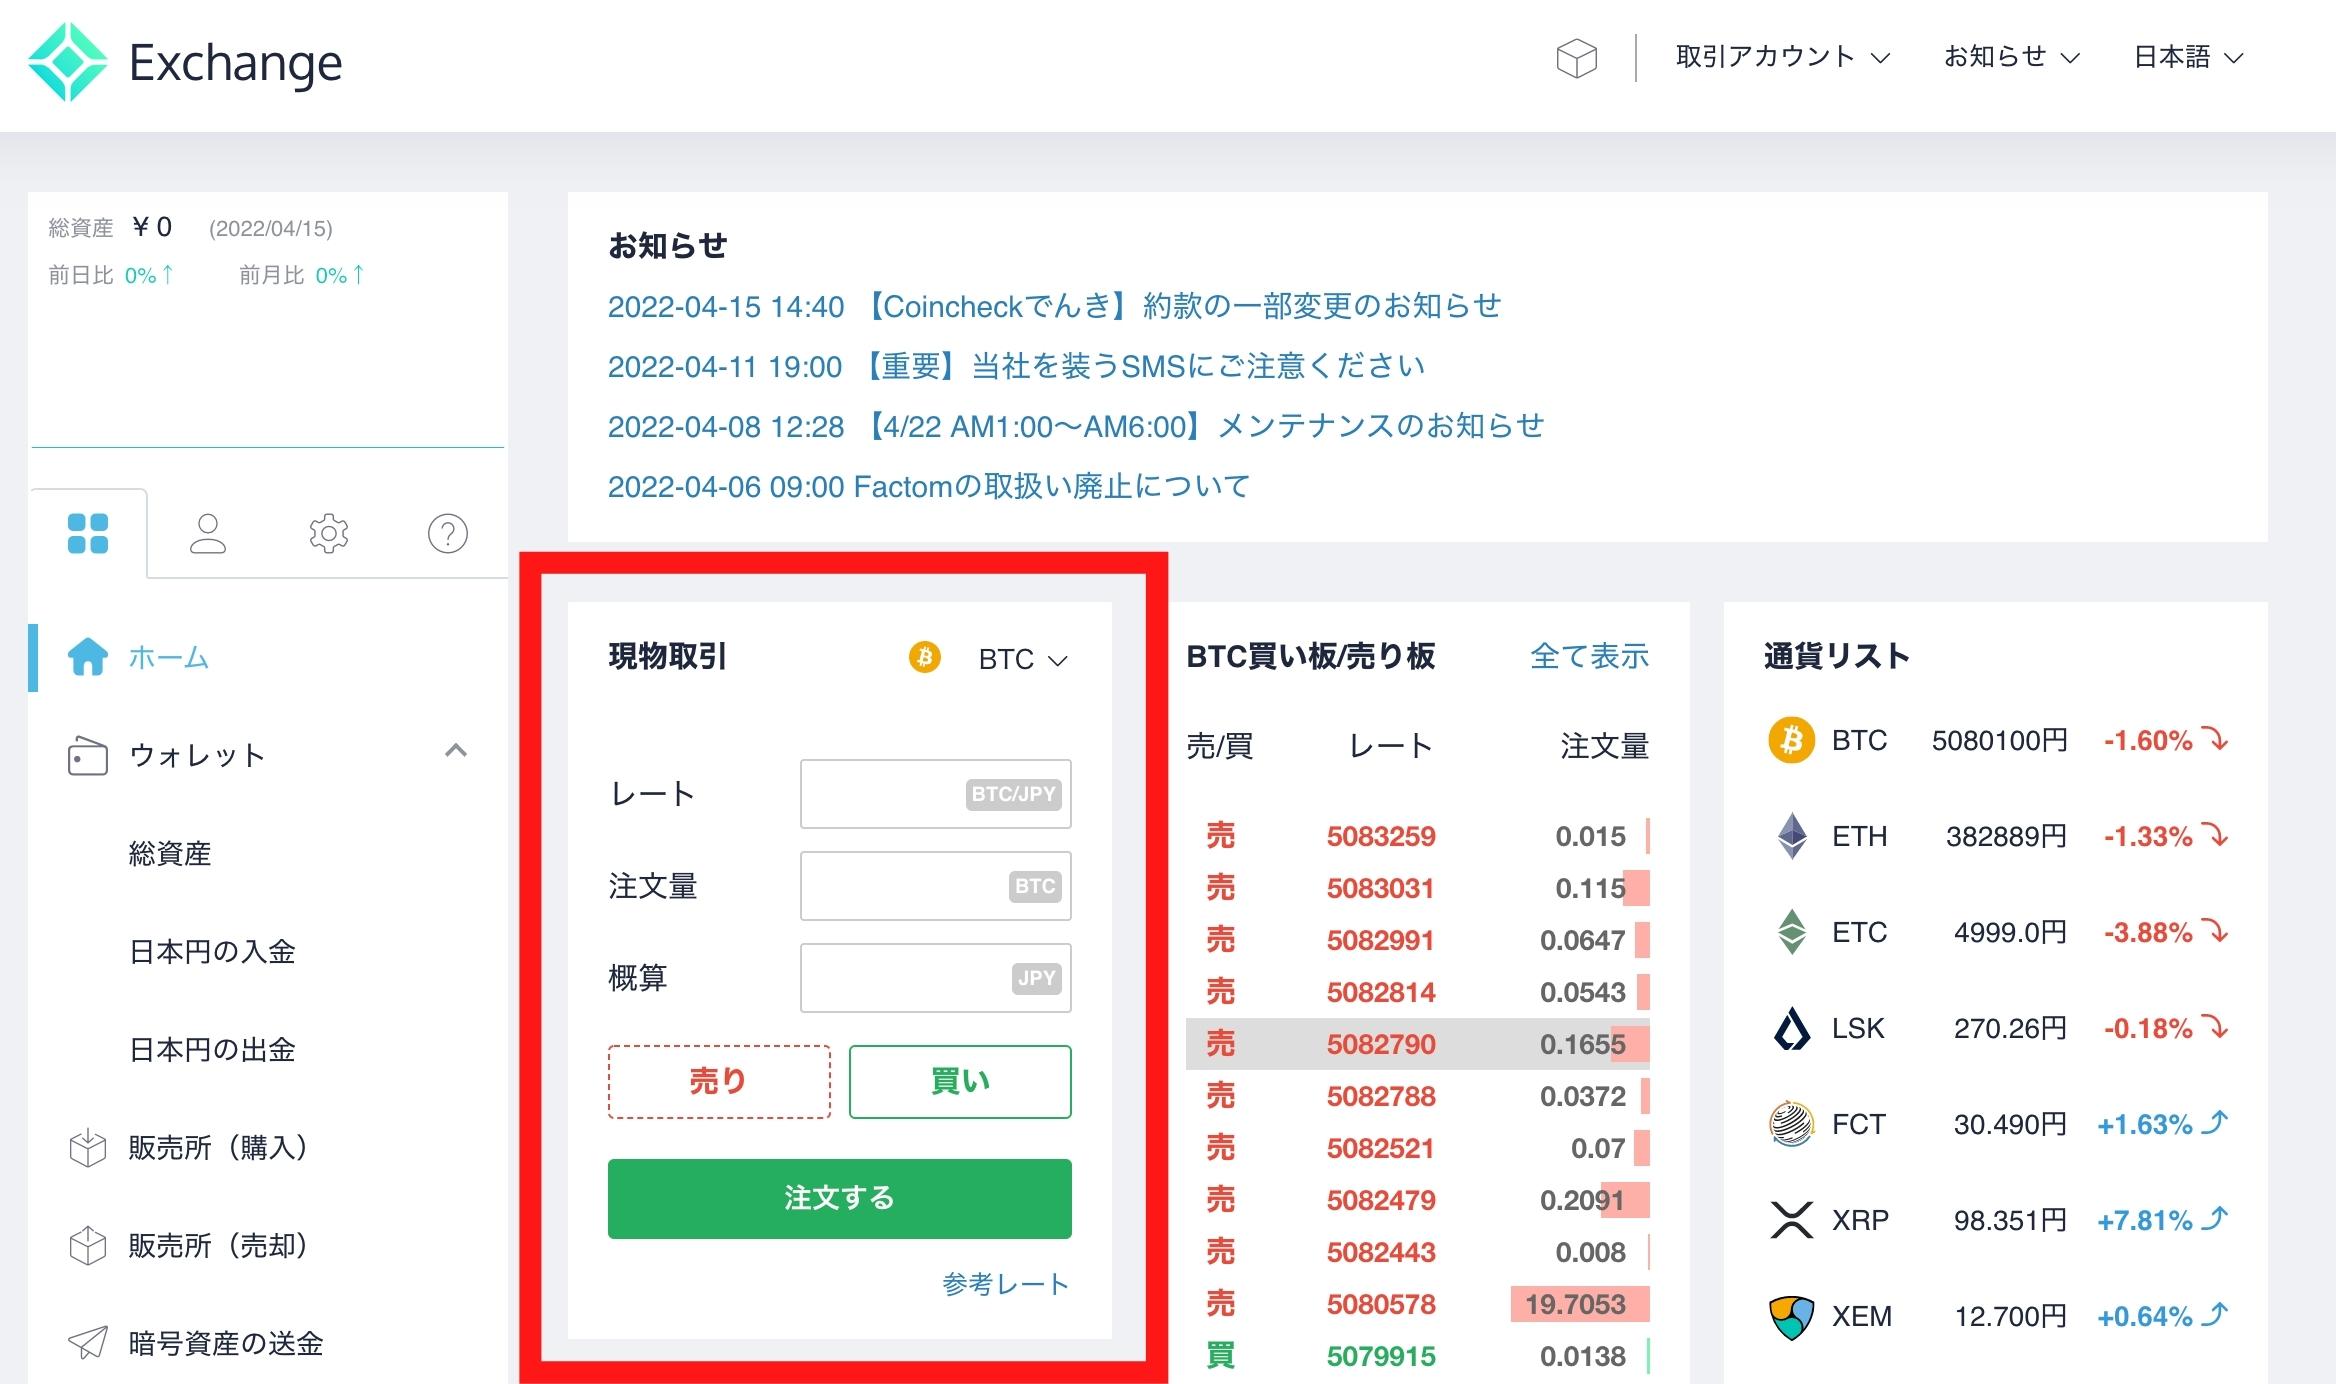Viewport: 2336px width, 1384px height.
Task: Select the sell order at rate 5083031
Action: point(1418,888)
